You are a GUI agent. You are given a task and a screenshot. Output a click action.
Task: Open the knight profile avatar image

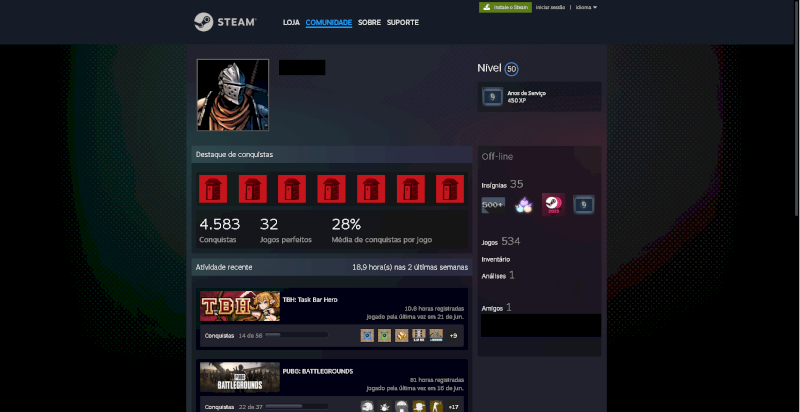tap(233, 95)
